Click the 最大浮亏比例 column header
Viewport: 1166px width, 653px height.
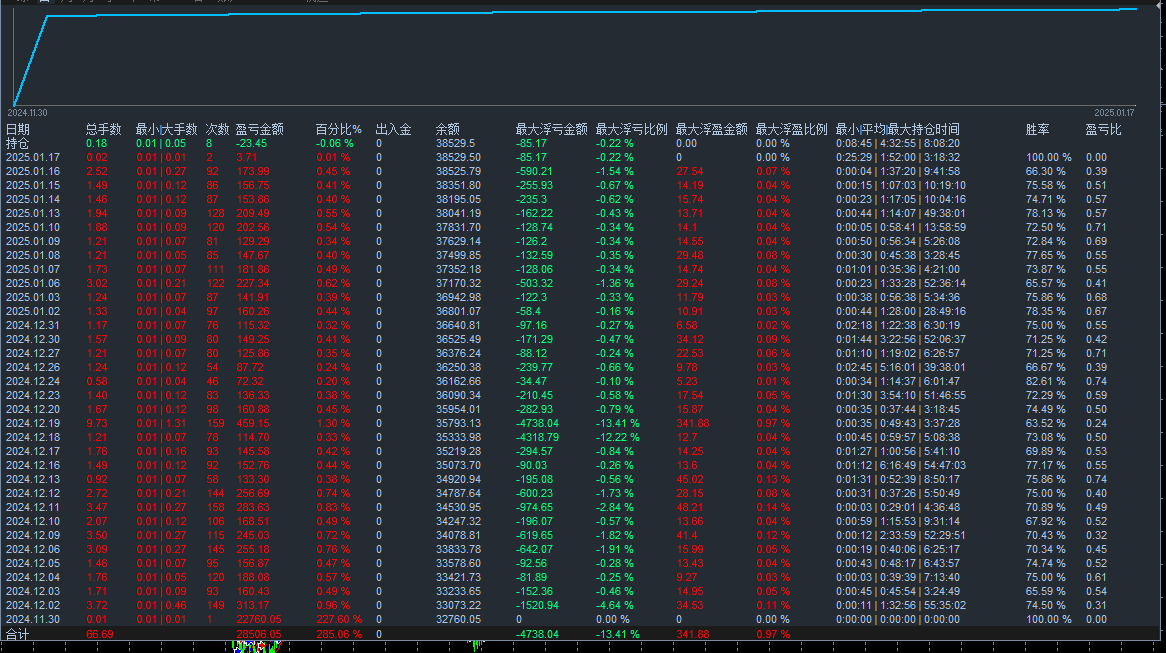pyautogui.click(x=631, y=129)
